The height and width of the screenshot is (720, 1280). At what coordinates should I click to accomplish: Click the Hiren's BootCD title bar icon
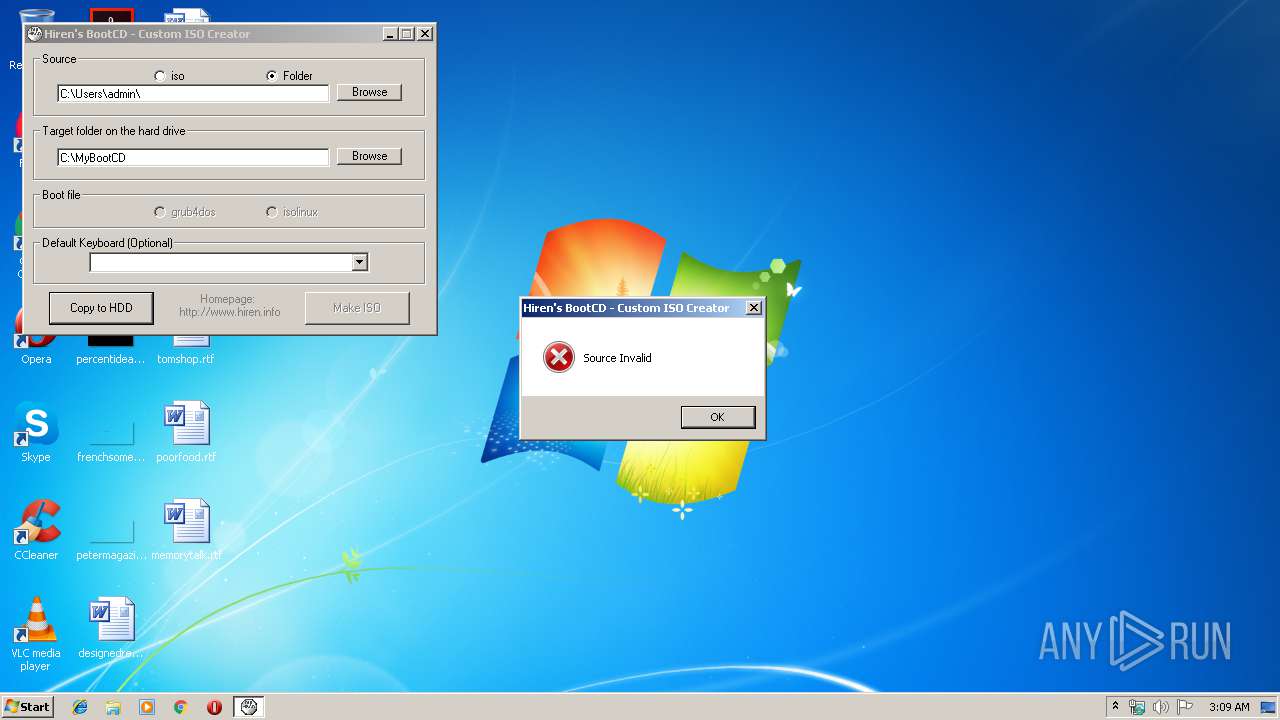(35, 34)
